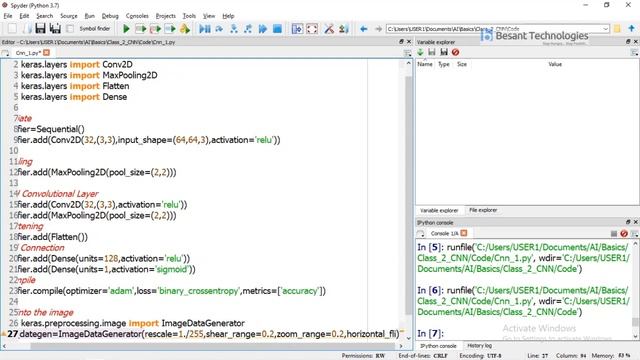Run the file with green play icon
Image resolution: width=640 pixels, height=360 pixels.
[126, 29]
